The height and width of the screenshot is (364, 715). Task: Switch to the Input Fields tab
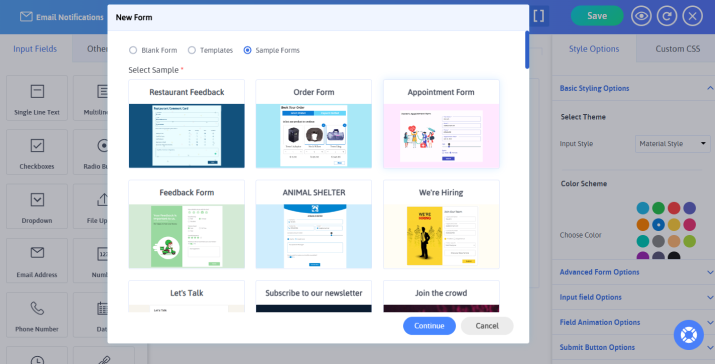(x=36, y=49)
